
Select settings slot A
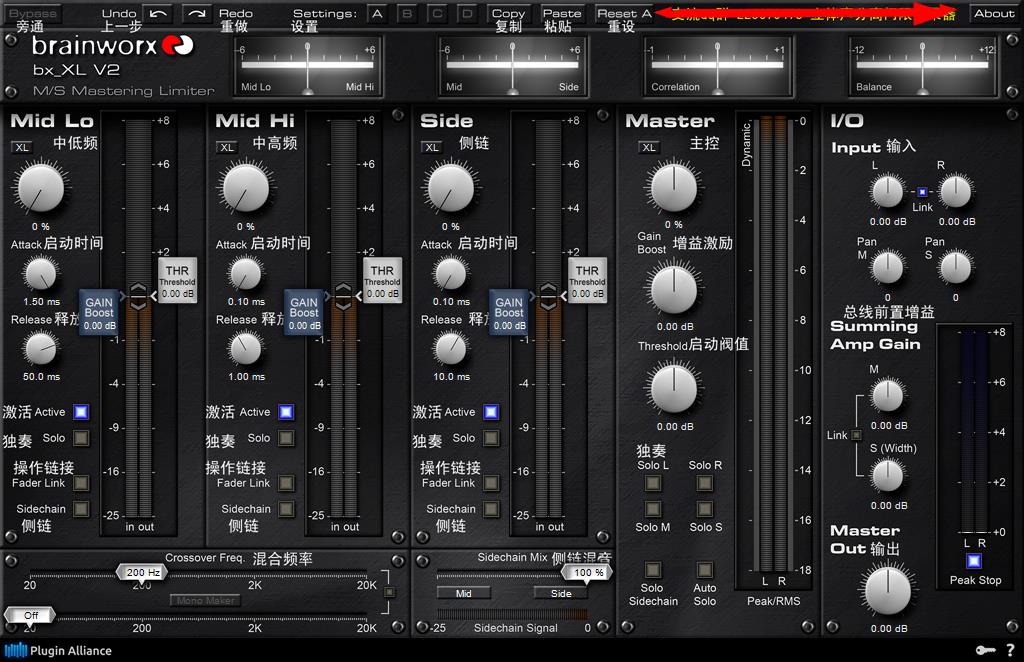click(x=377, y=14)
